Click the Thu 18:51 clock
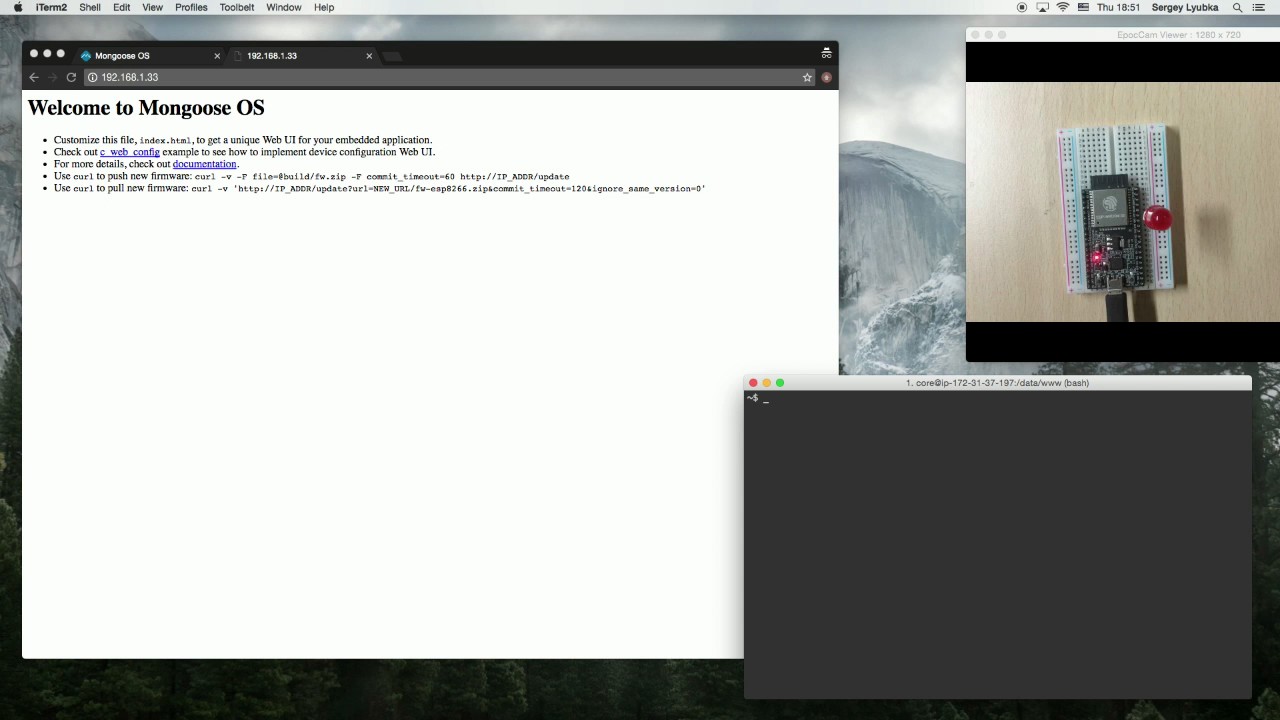Screen dimensions: 1280x720 1118,7
